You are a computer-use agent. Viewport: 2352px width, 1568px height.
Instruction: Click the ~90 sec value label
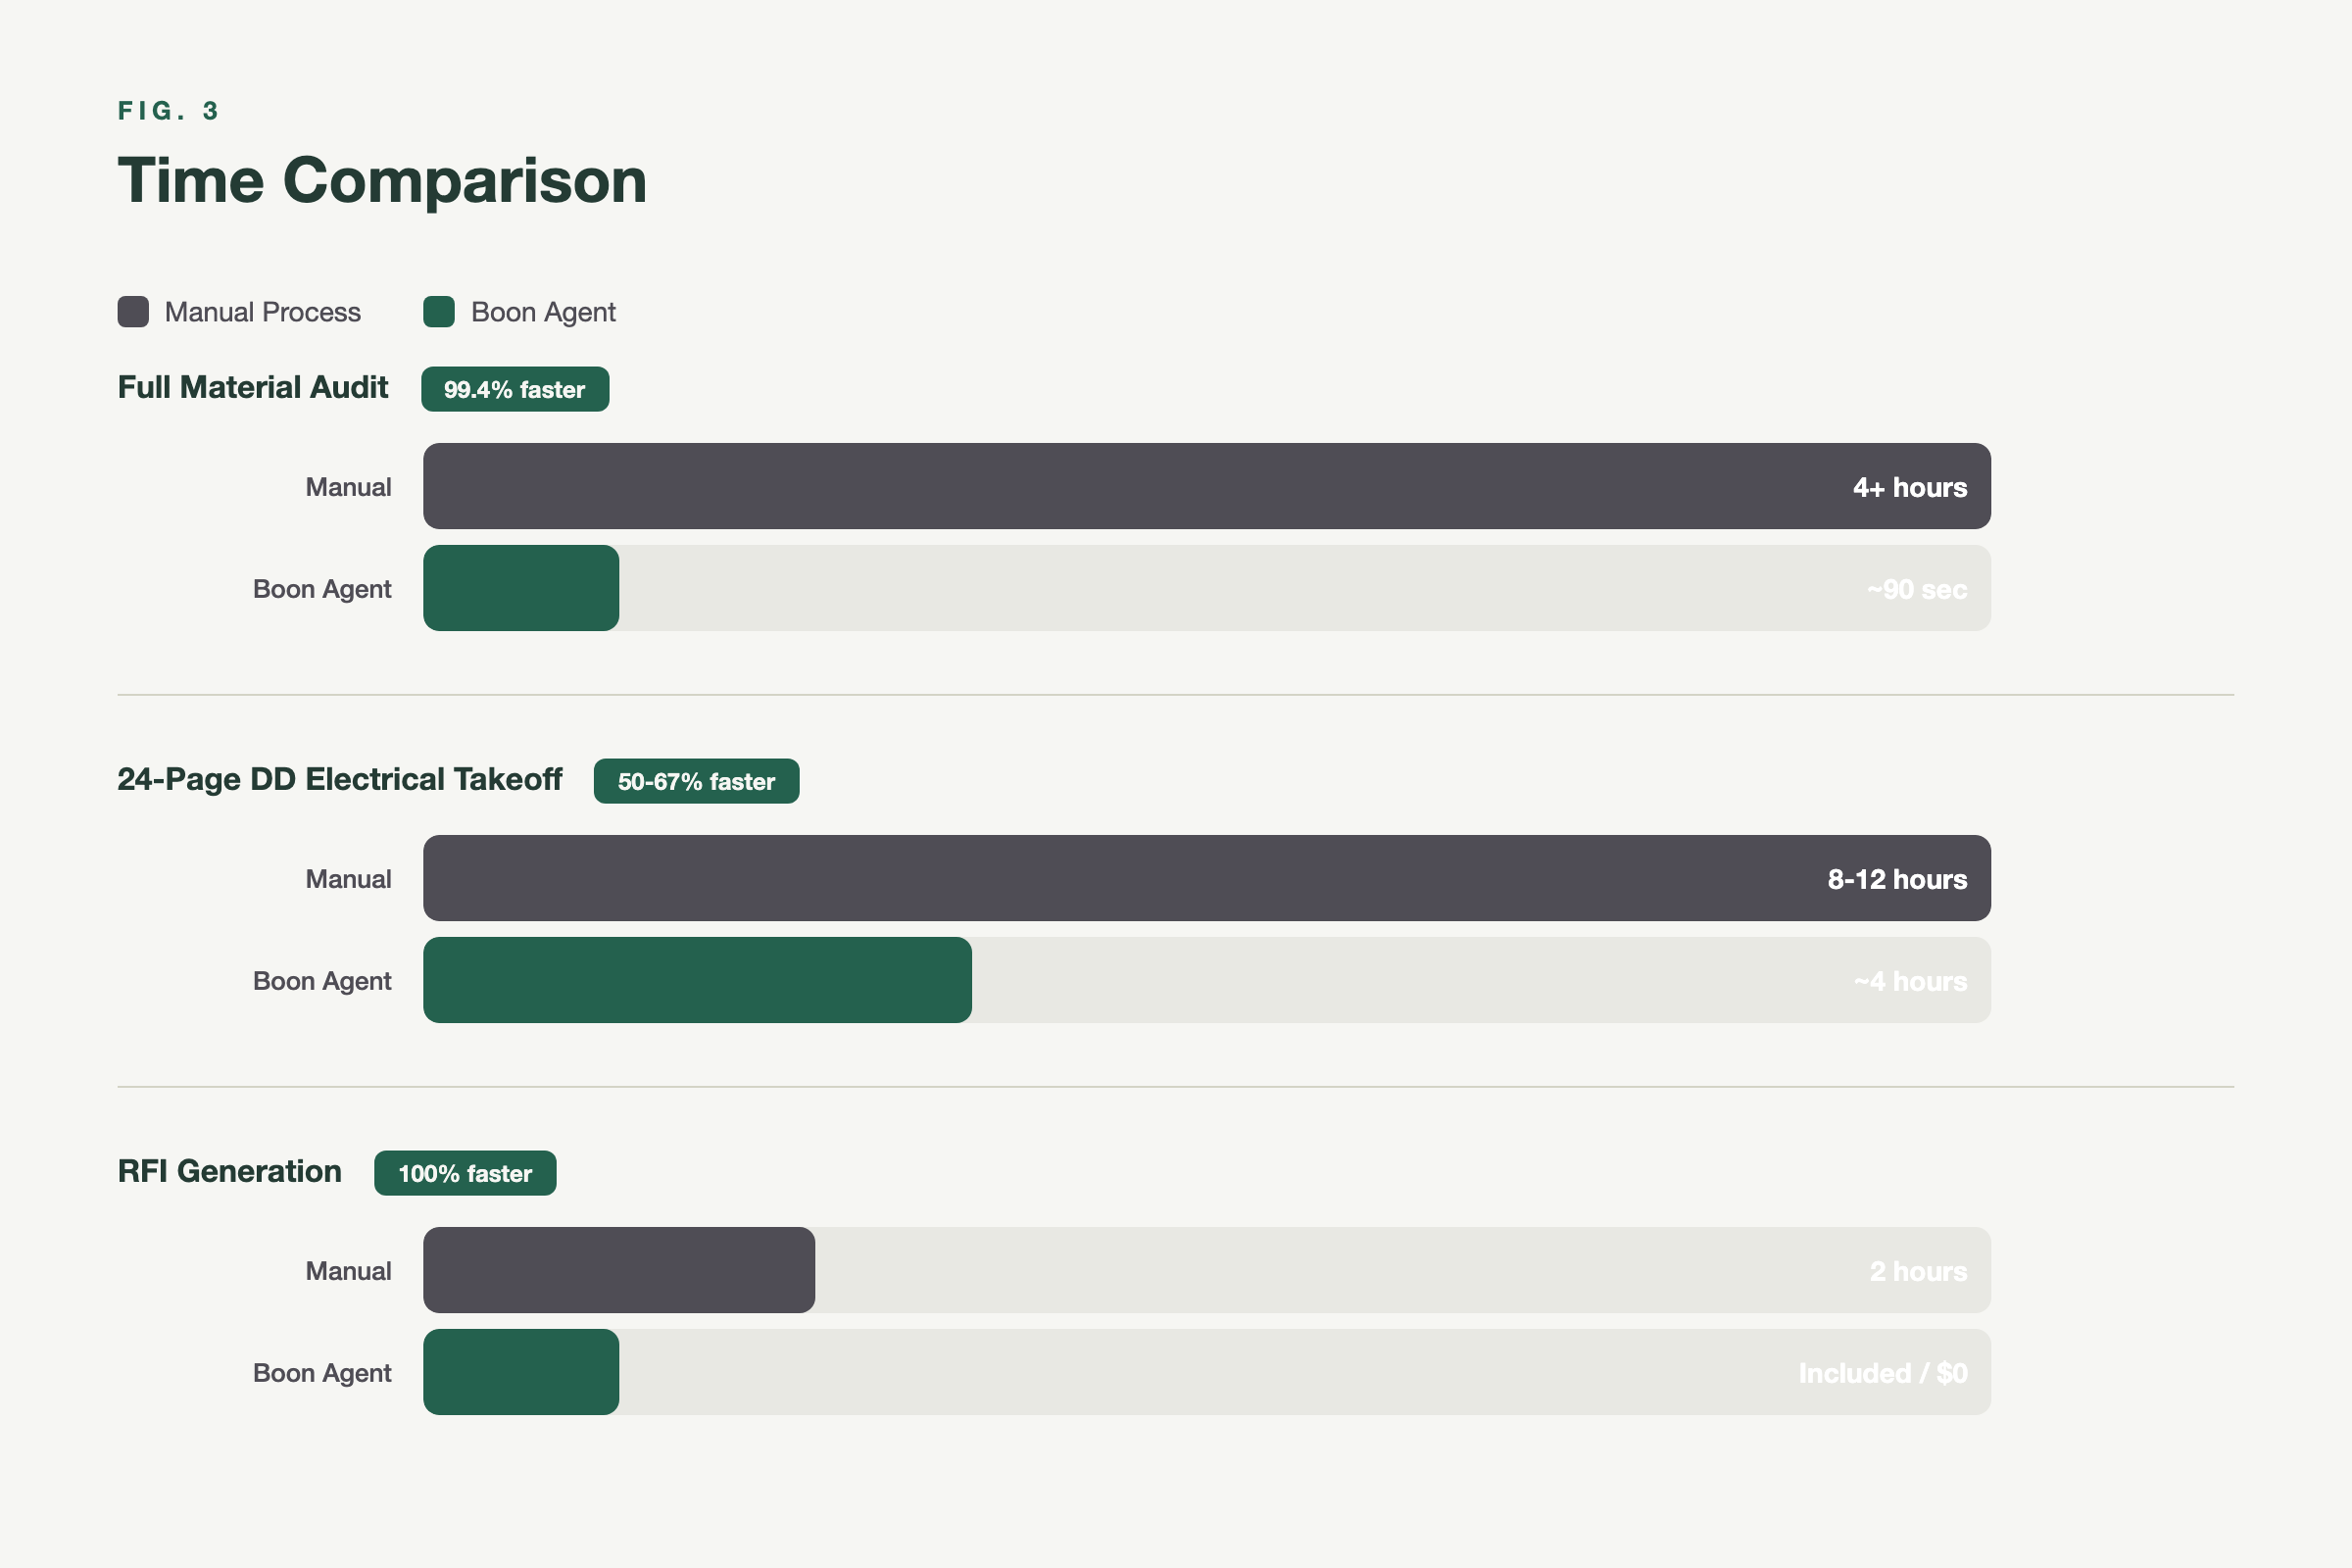click(1916, 590)
